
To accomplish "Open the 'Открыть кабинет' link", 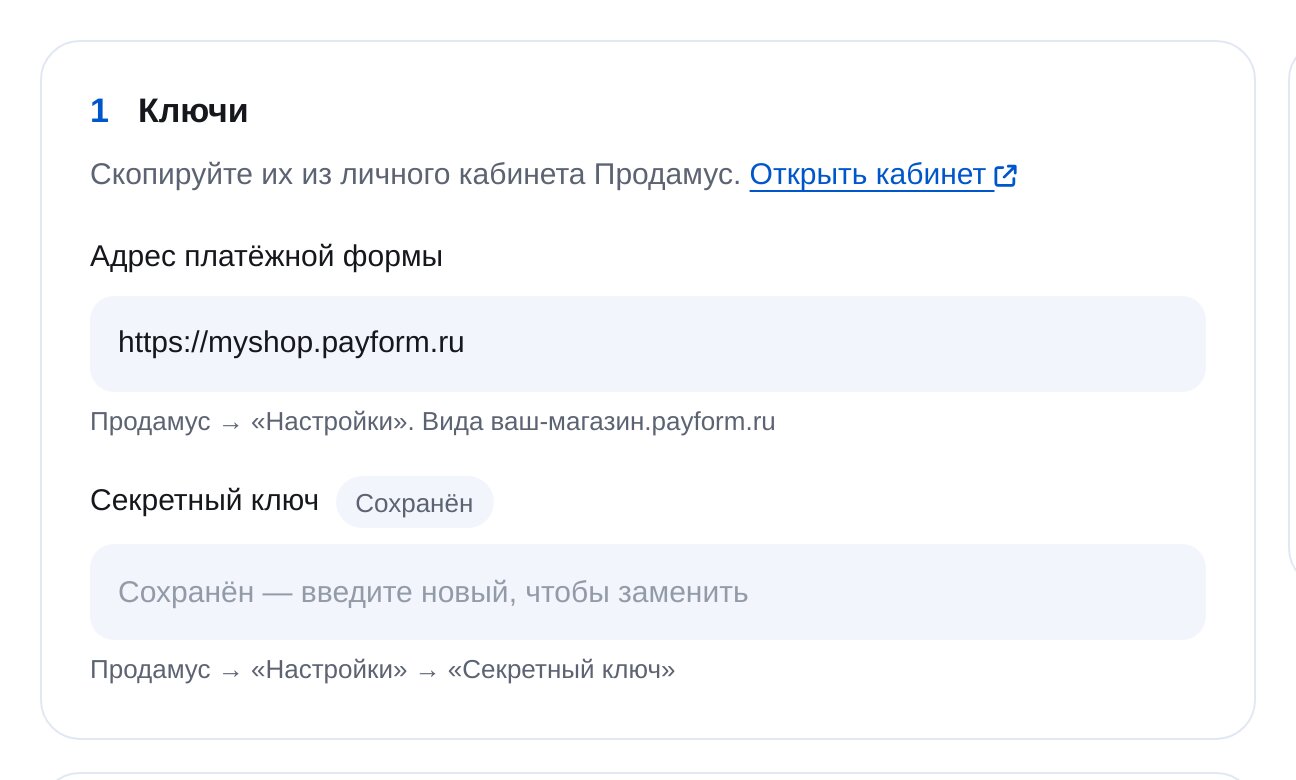I will [x=883, y=175].
